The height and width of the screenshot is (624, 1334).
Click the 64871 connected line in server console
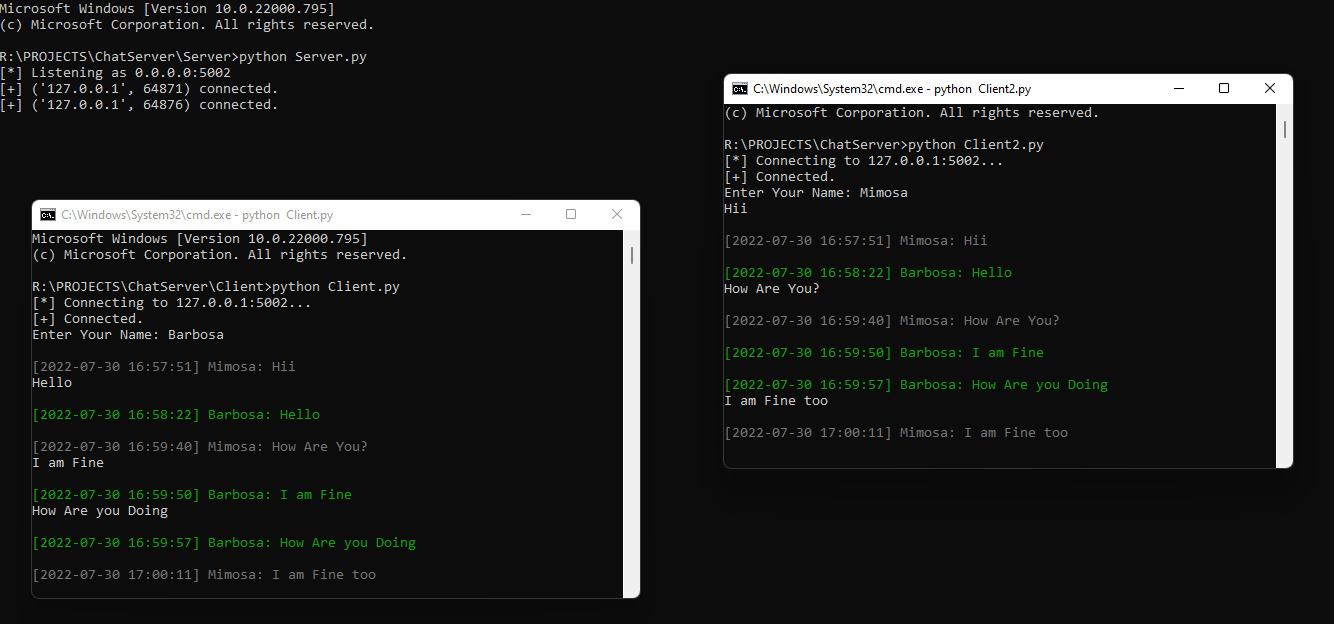139,89
